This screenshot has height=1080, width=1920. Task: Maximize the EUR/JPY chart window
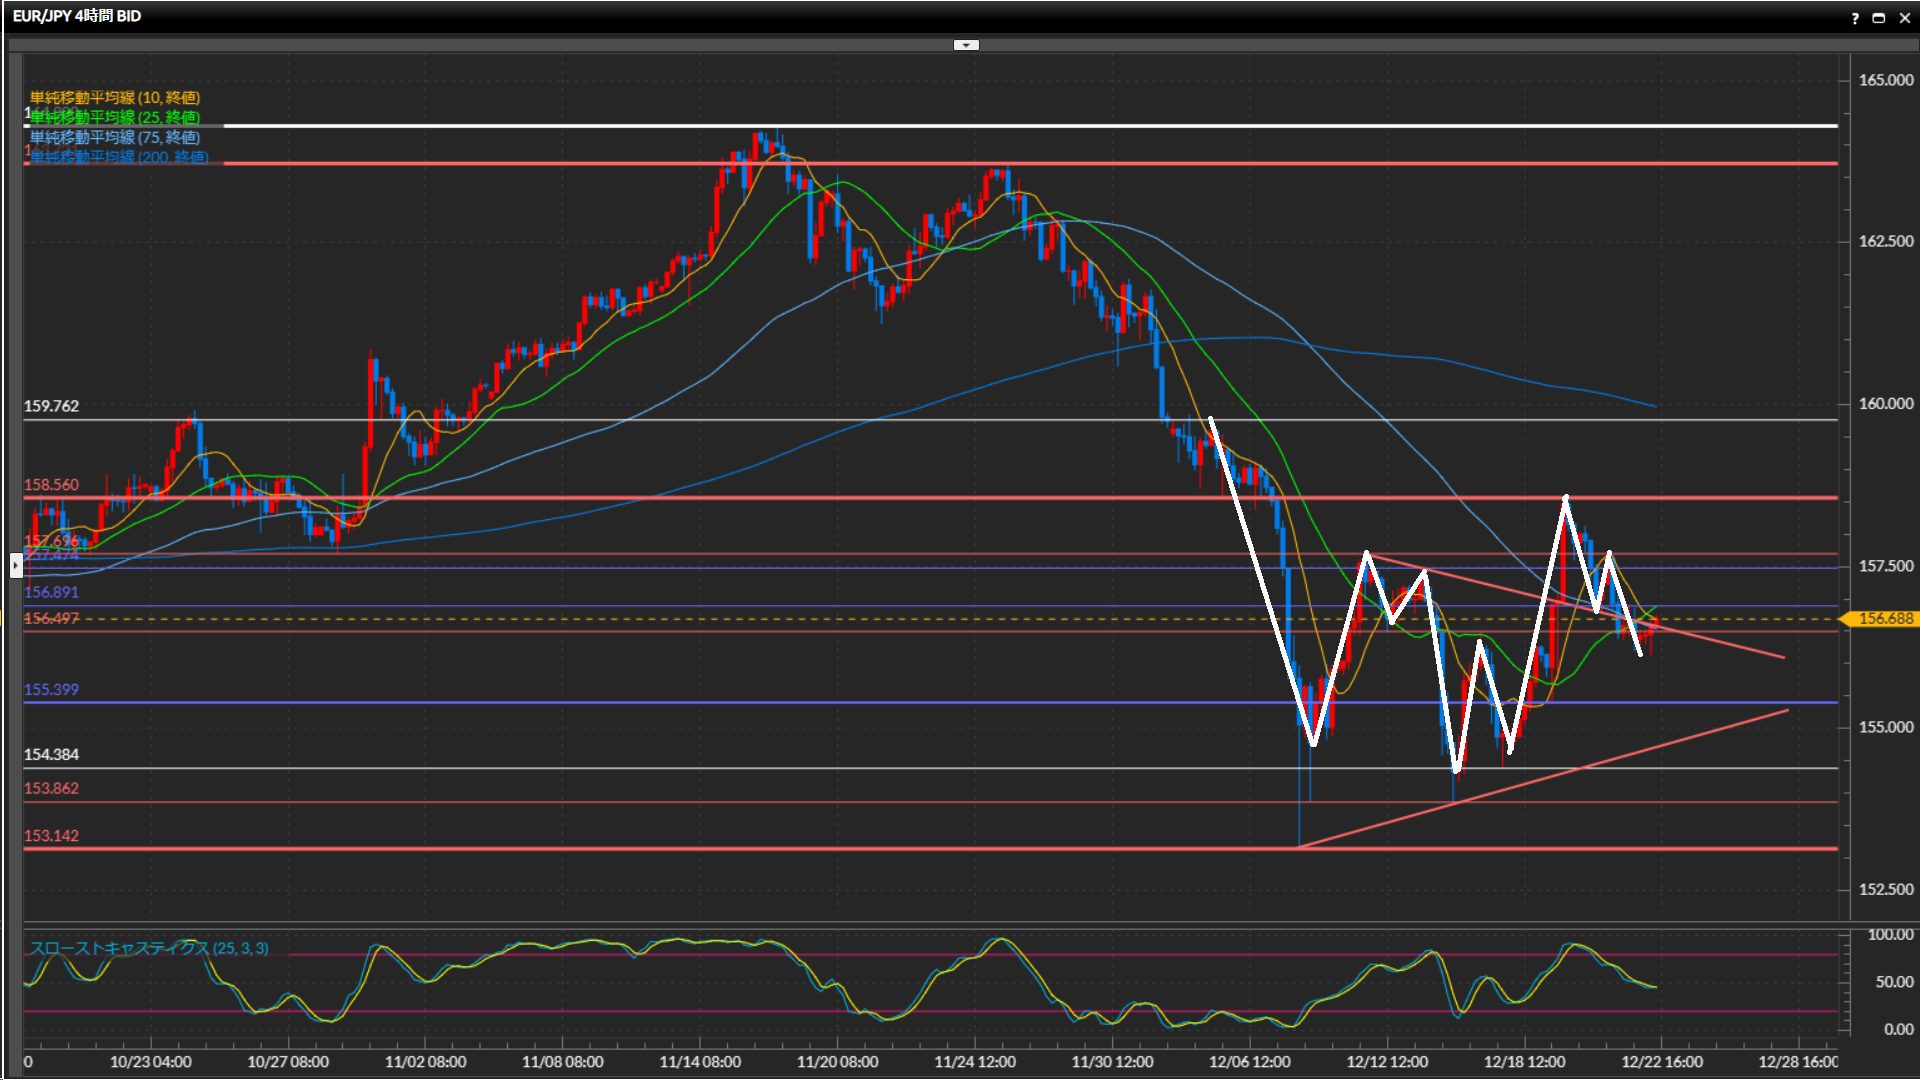coord(1879,18)
